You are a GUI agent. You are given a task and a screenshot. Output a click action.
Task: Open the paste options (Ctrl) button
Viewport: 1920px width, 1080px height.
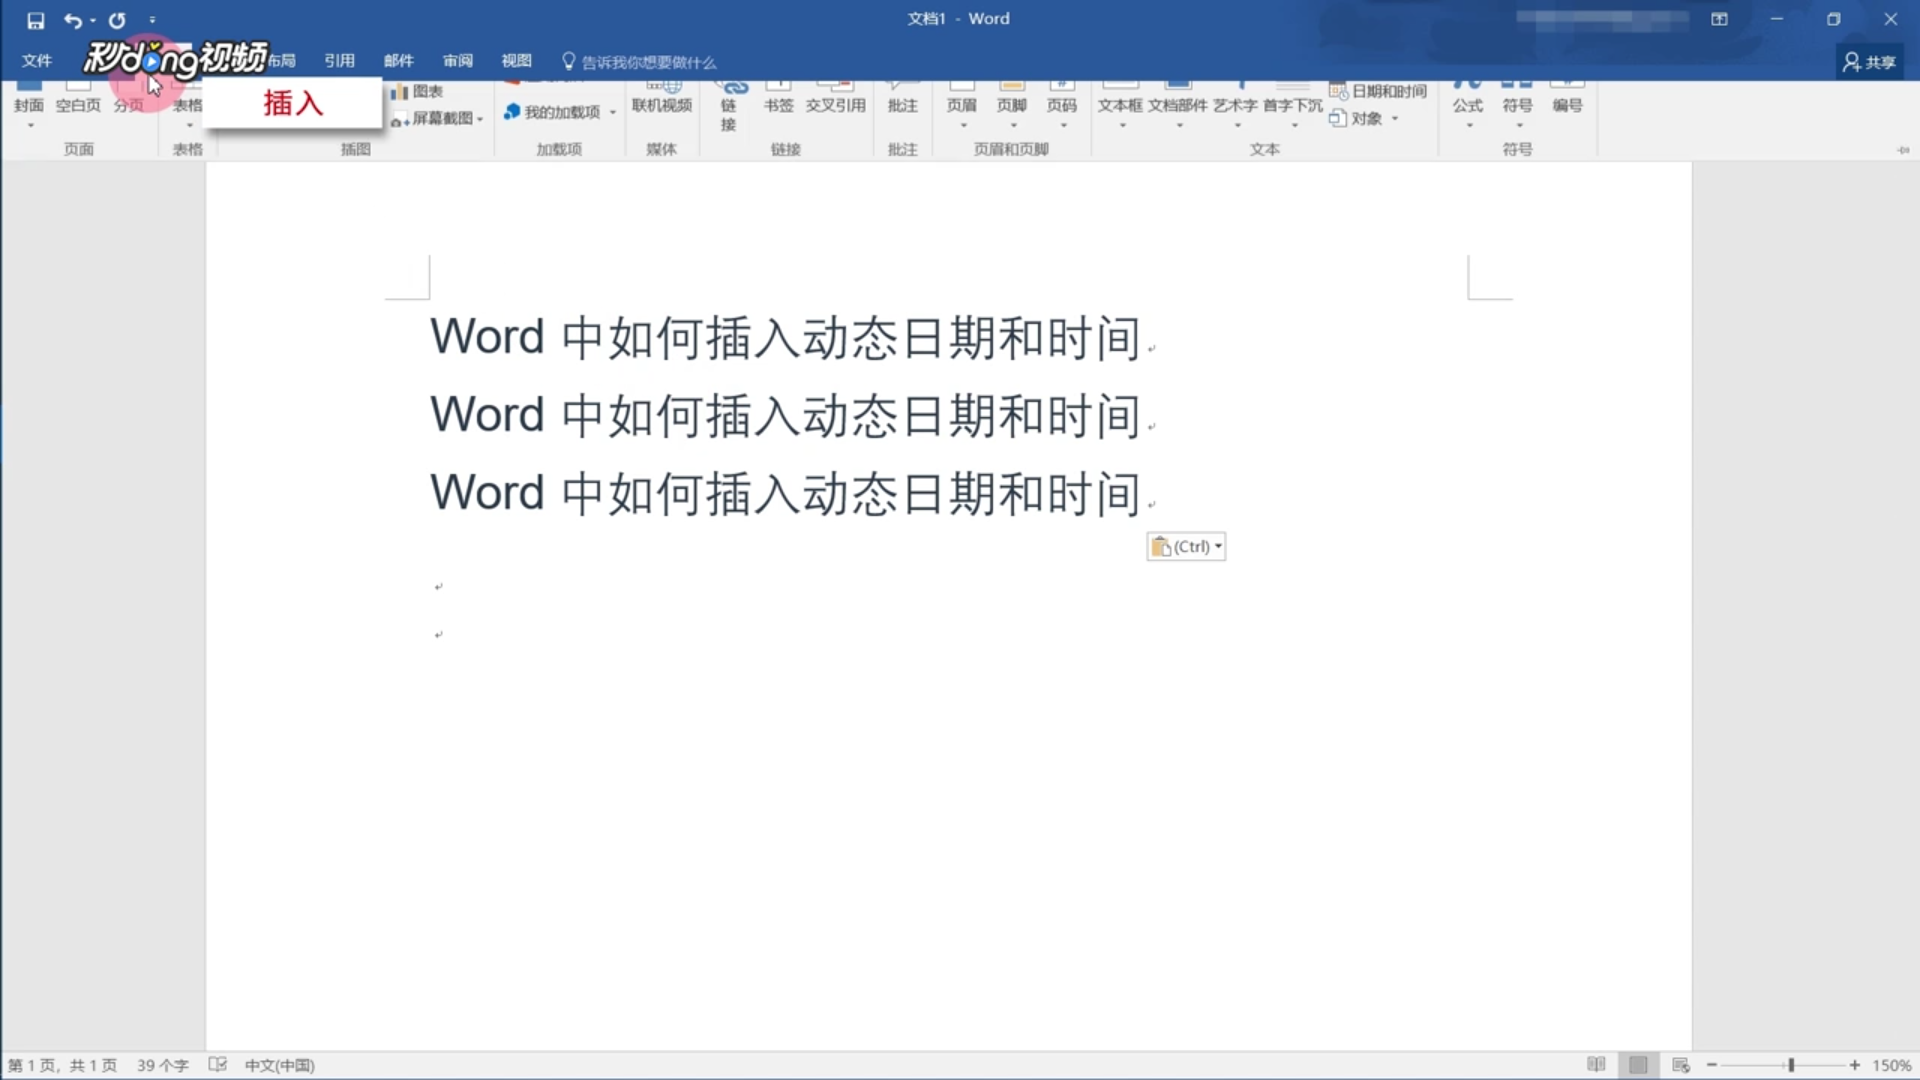[1186, 547]
